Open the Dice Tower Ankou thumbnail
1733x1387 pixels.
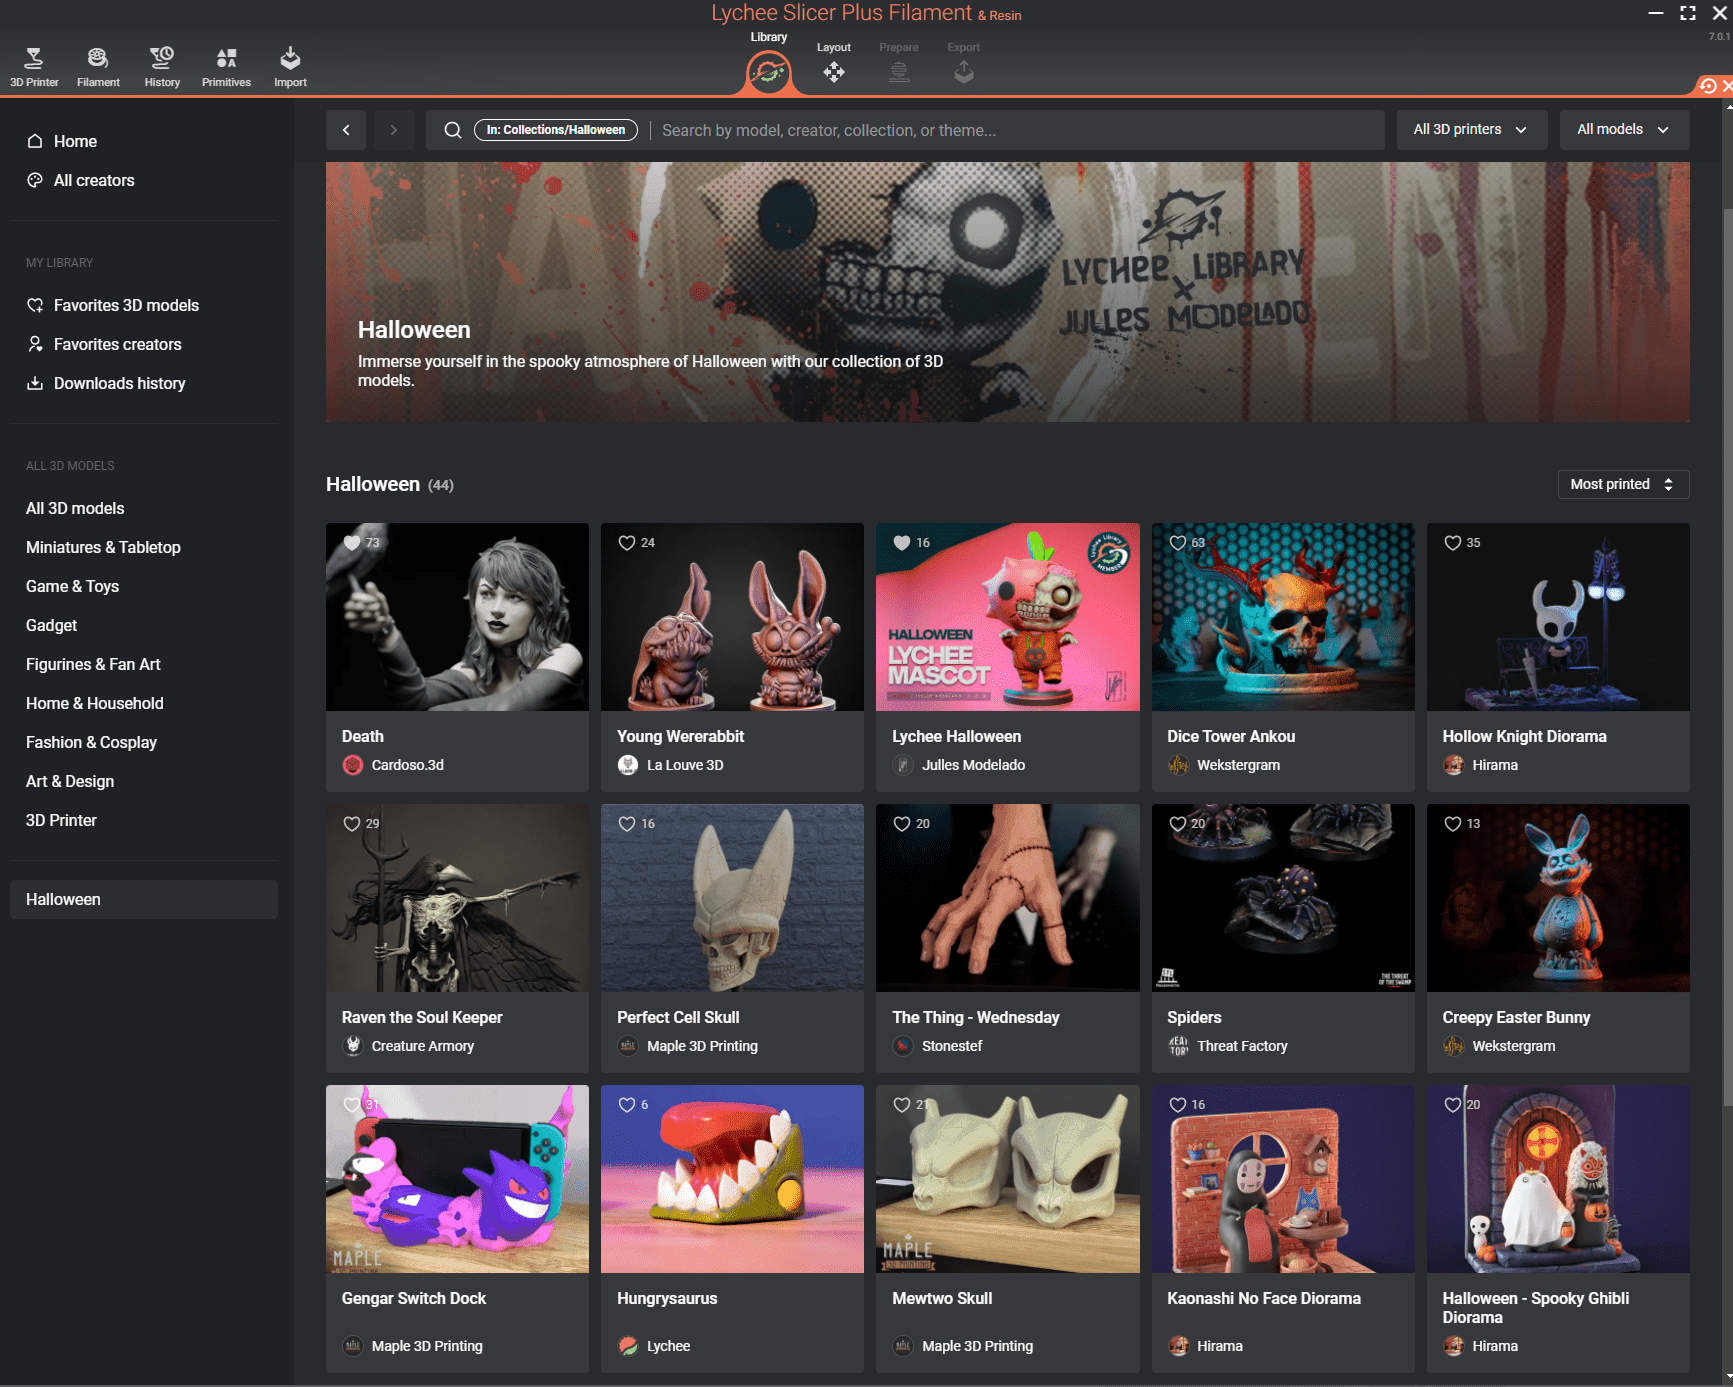(1283, 617)
